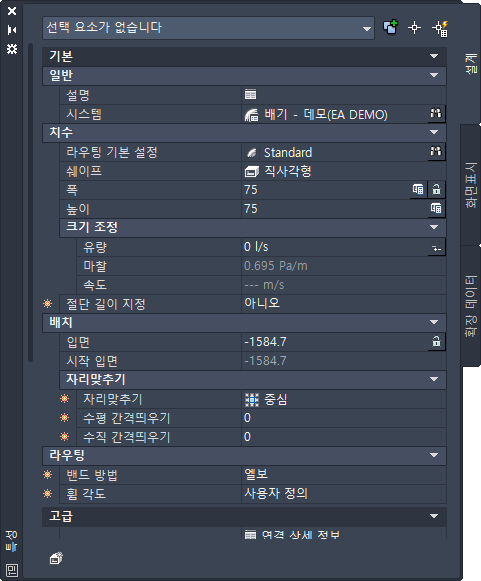Toggle the lock icon on 입면 value
Viewport: 481px width, 581px height.
[436, 341]
